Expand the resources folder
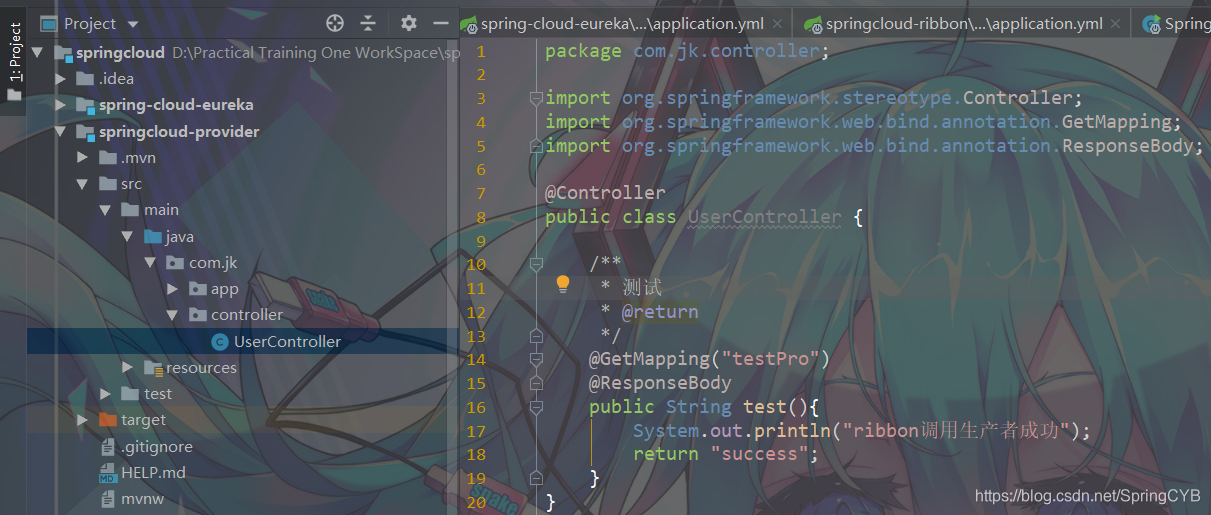Image resolution: width=1211 pixels, height=515 pixels. tap(127, 368)
